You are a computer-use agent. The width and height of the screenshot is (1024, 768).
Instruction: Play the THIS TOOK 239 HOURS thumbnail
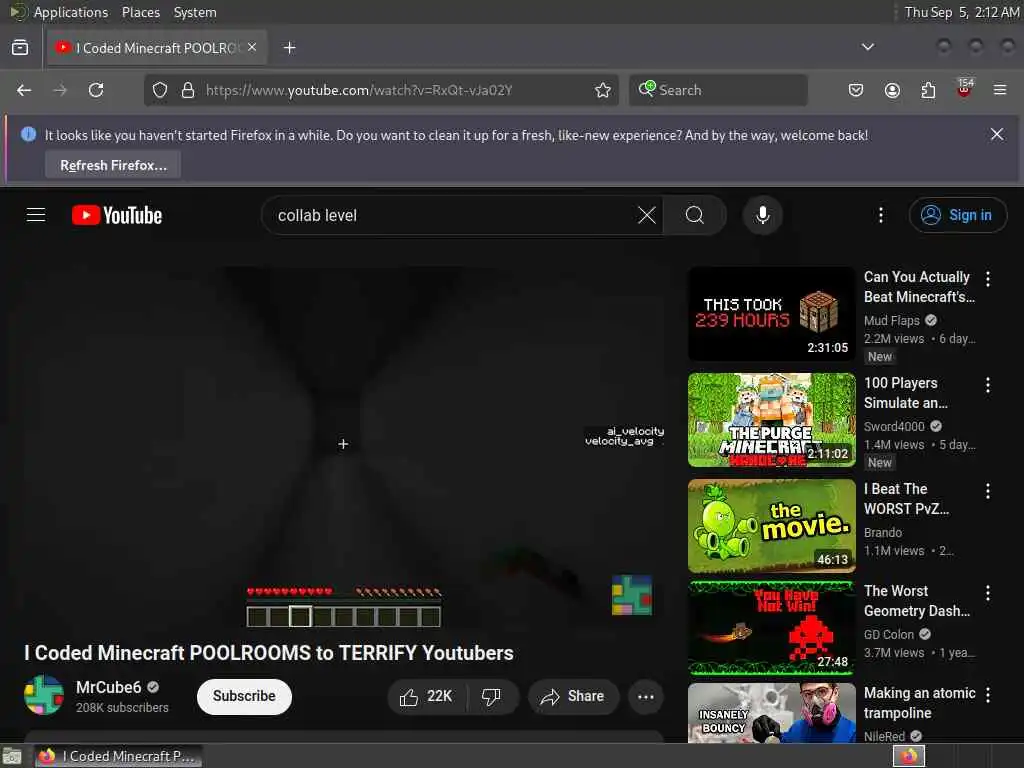coord(771,313)
